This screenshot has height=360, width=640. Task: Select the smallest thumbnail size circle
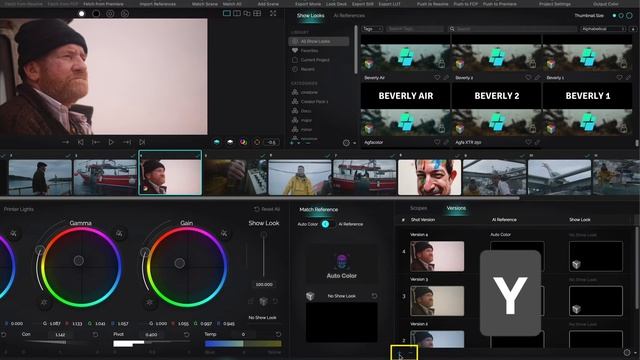tap(614, 16)
